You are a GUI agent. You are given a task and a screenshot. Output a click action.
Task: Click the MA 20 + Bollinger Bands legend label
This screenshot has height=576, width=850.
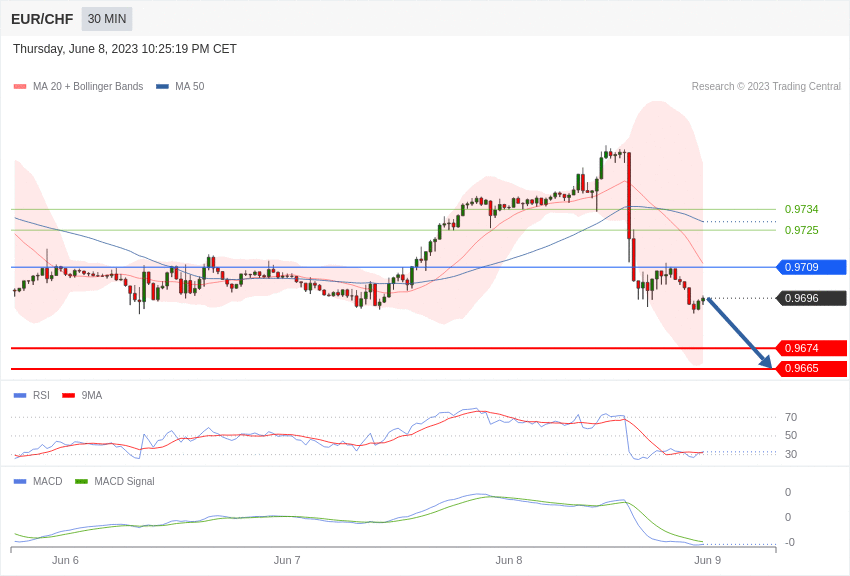88,87
